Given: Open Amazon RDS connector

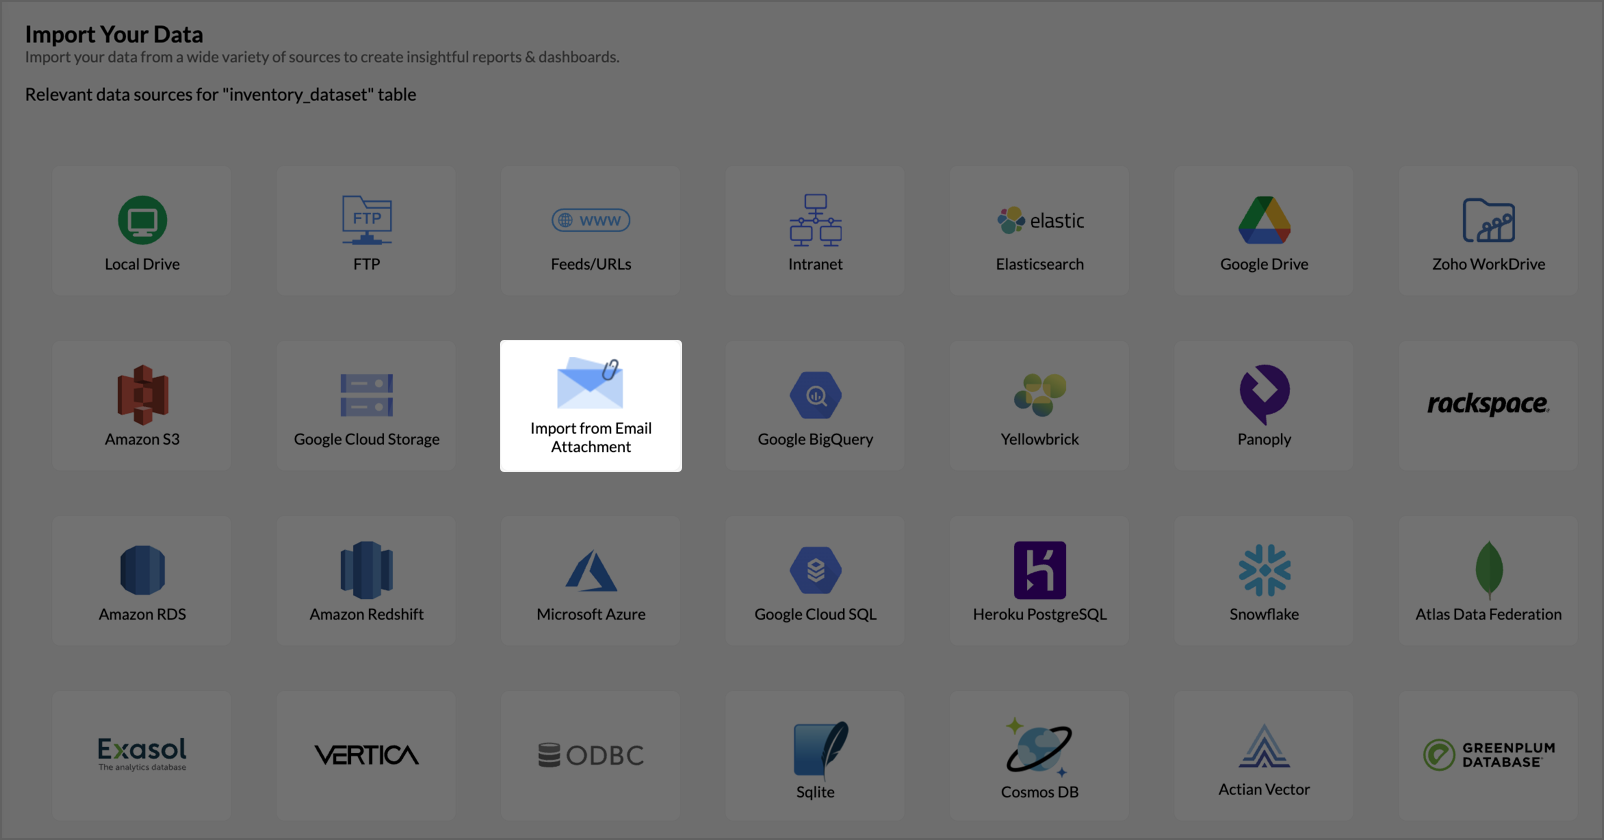Looking at the screenshot, I should coord(142,581).
